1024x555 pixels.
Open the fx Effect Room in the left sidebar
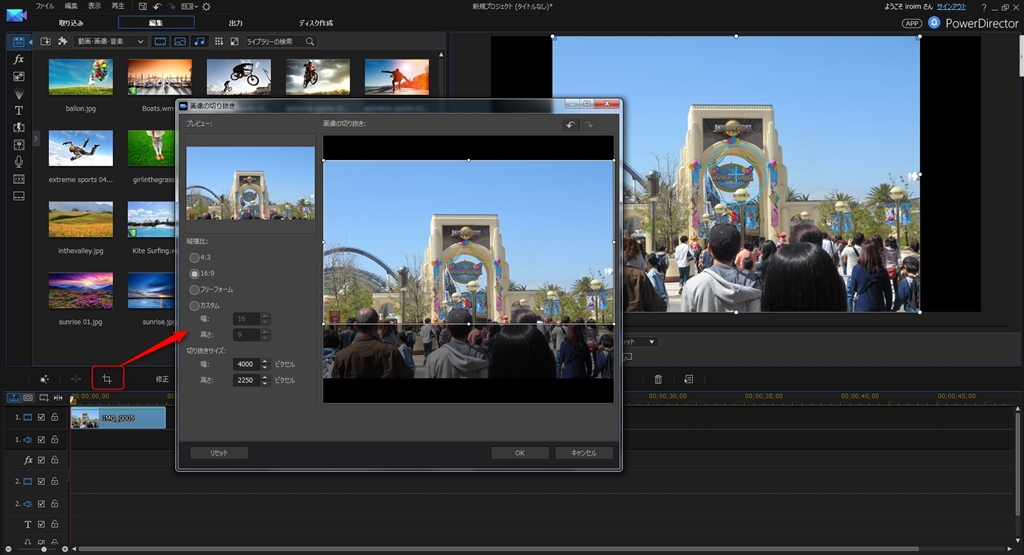(x=19, y=59)
